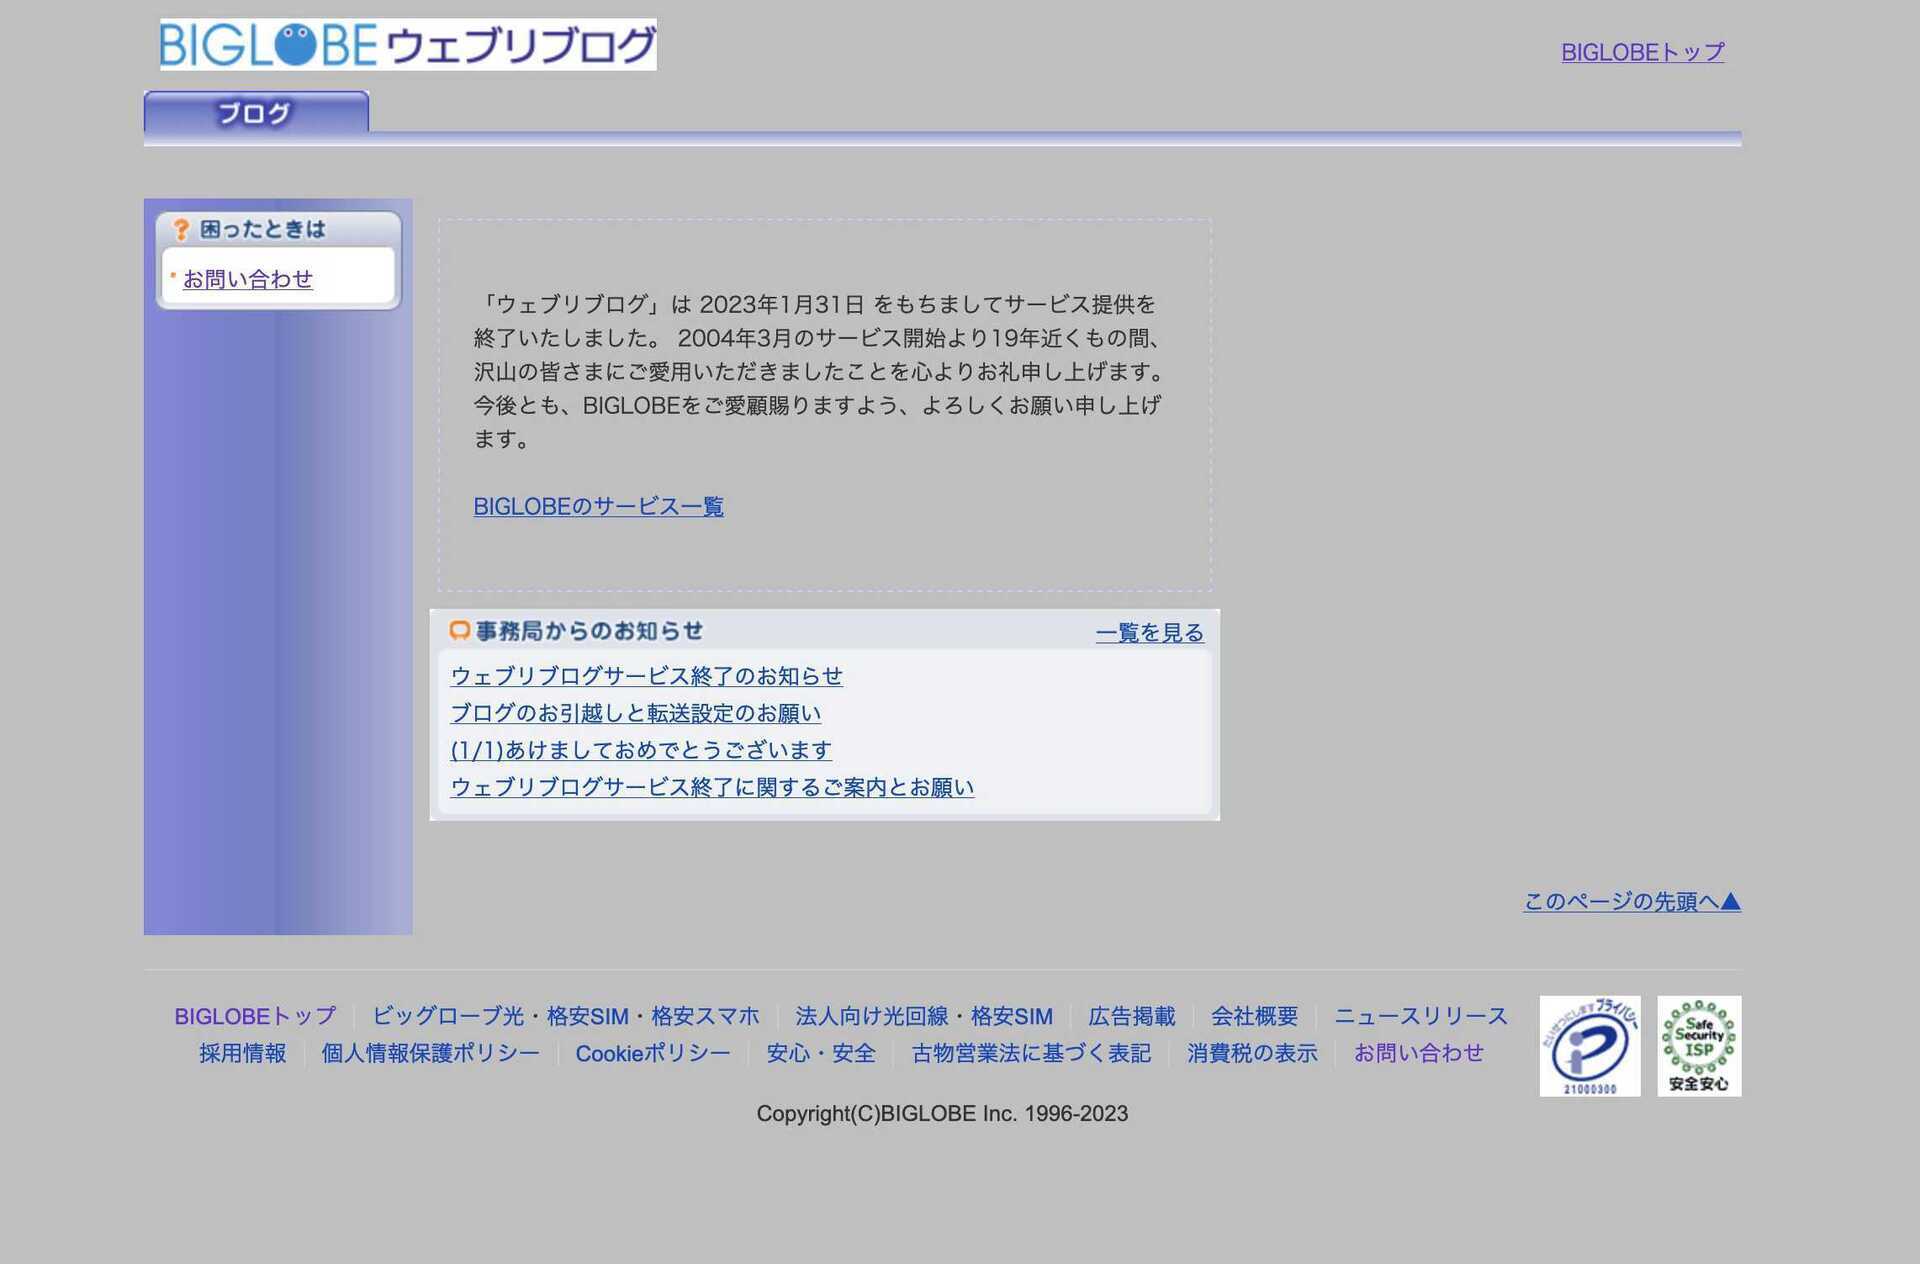Image resolution: width=1920 pixels, height=1264 pixels.
Task: Open 消費税の表示 footer link
Action: [1252, 1054]
